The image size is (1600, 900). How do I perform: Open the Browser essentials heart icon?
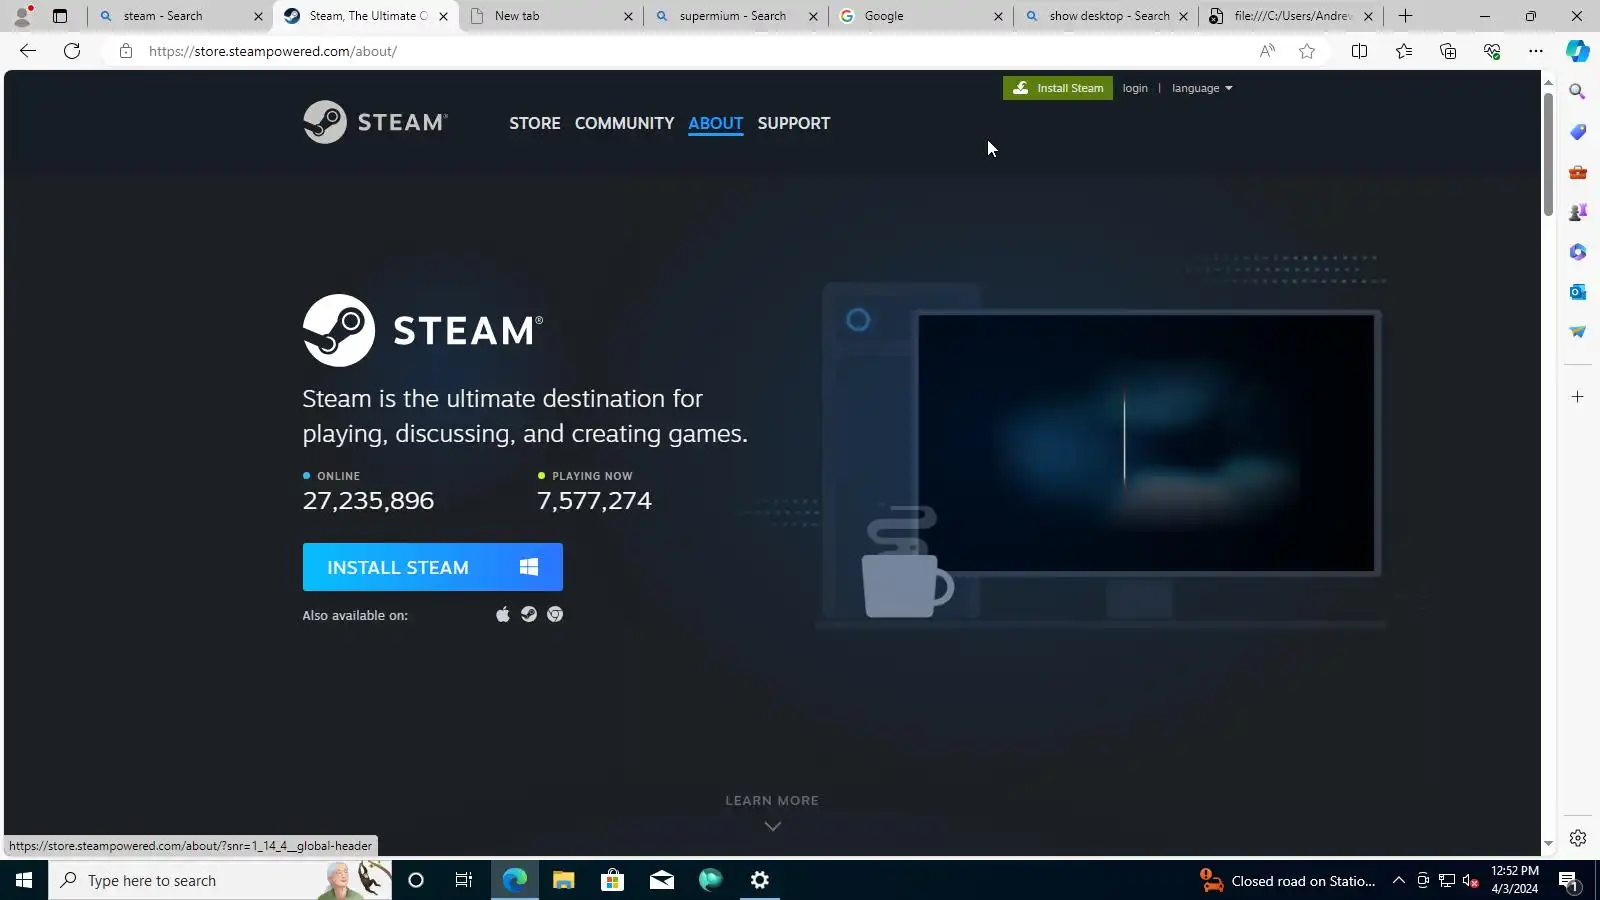click(x=1492, y=51)
